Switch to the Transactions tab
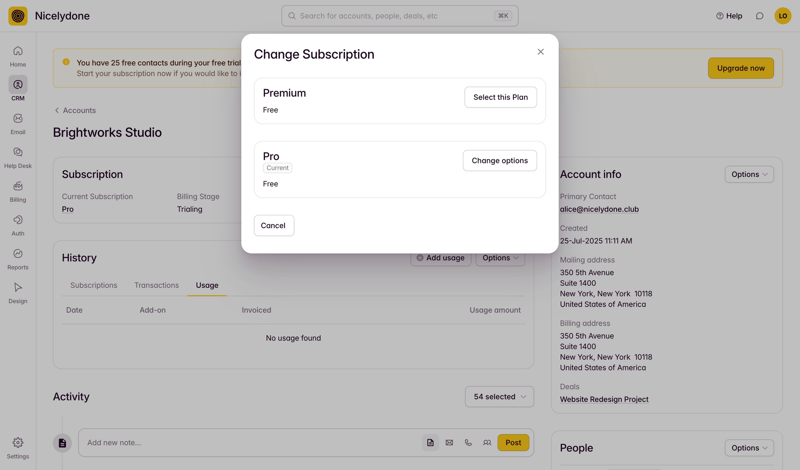800x470 pixels. 157,285
